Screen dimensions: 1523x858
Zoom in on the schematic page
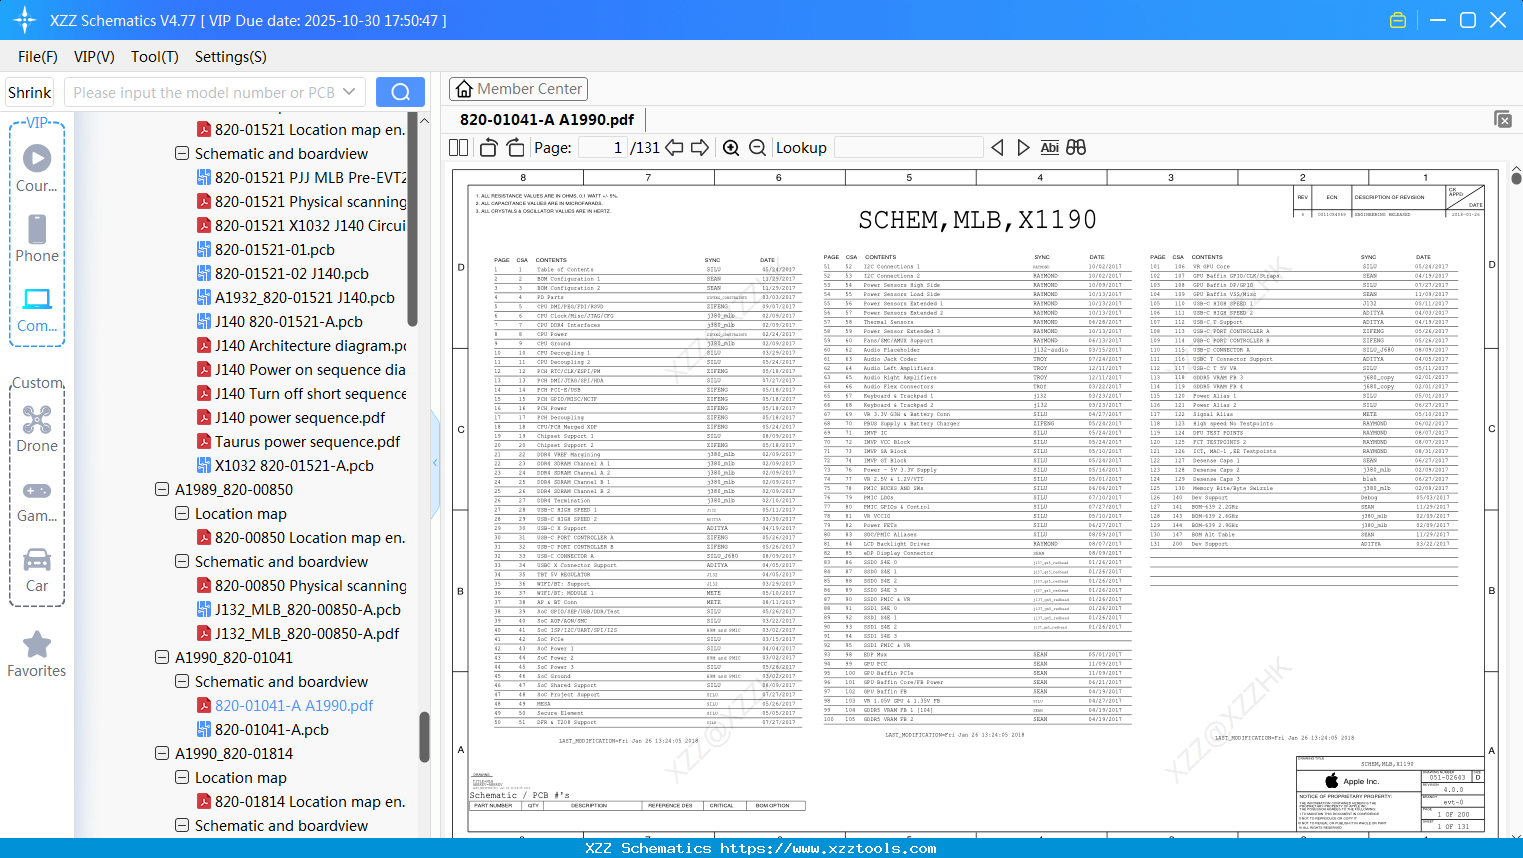[x=731, y=147]
